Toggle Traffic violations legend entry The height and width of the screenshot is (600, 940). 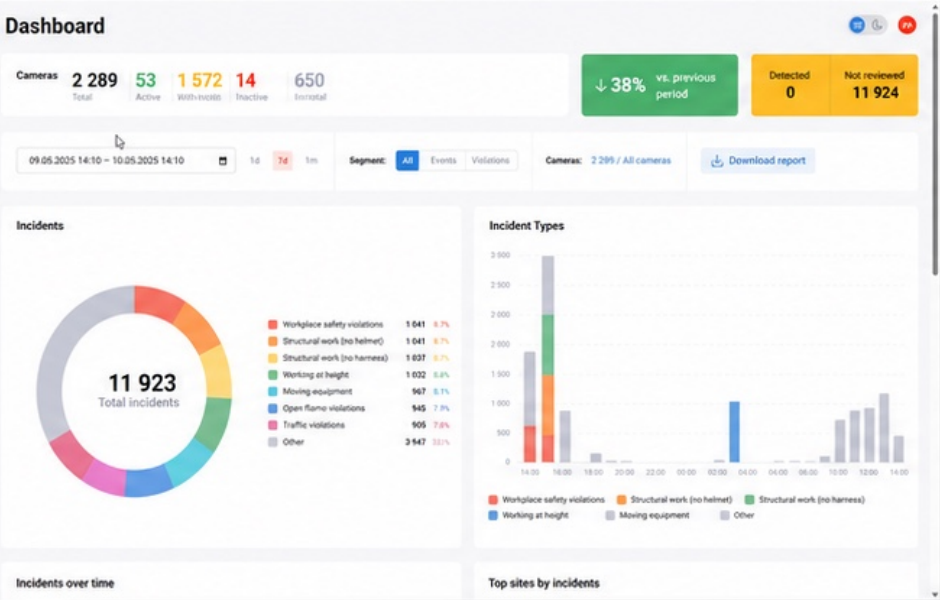pos(306,425)
